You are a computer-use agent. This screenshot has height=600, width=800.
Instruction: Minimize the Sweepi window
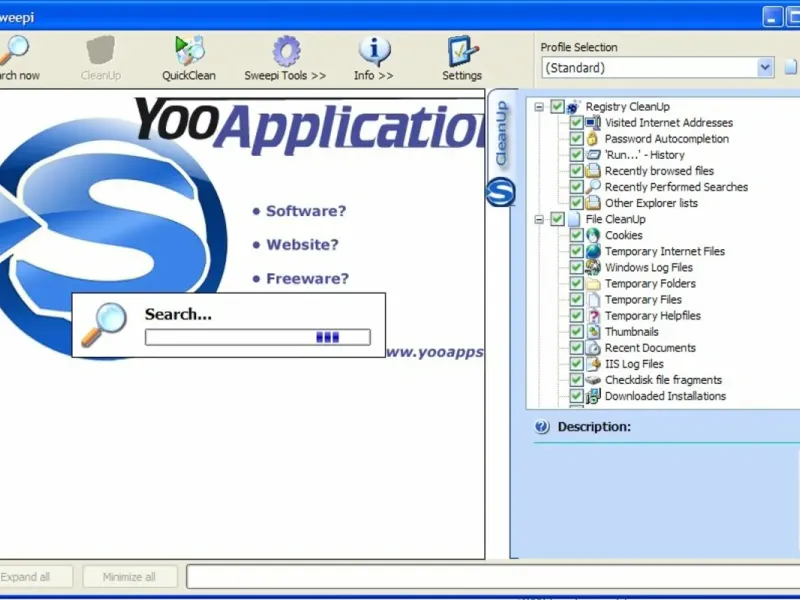(x=772, y=17)
